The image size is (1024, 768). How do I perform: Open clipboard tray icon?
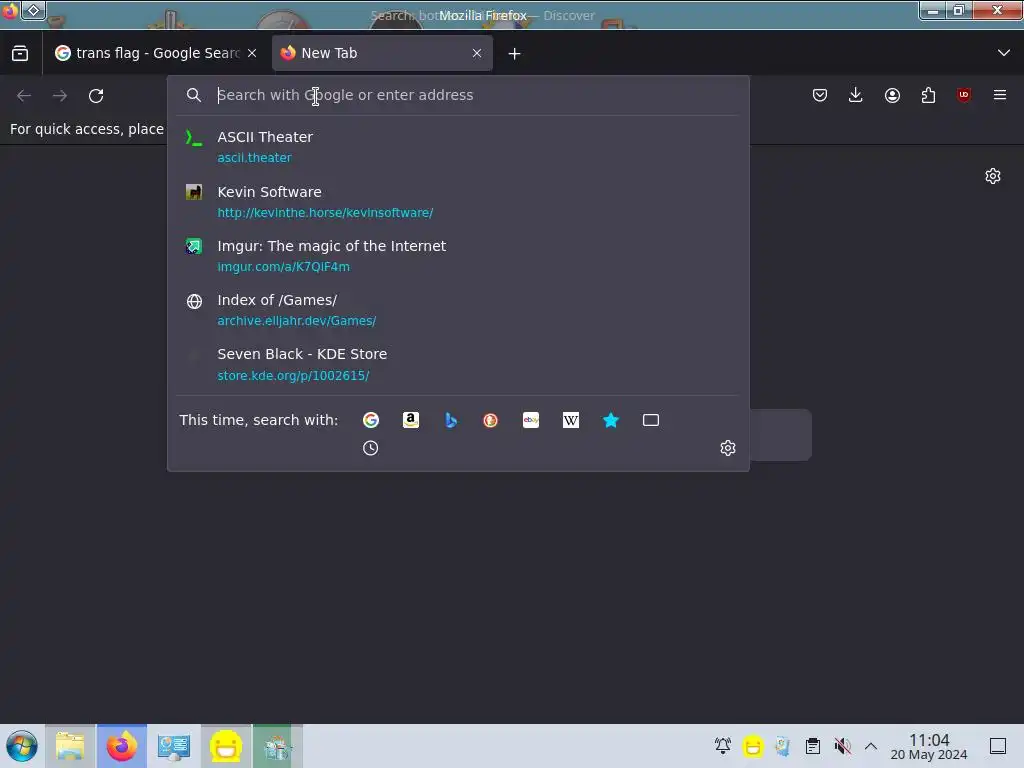[812, 746]
